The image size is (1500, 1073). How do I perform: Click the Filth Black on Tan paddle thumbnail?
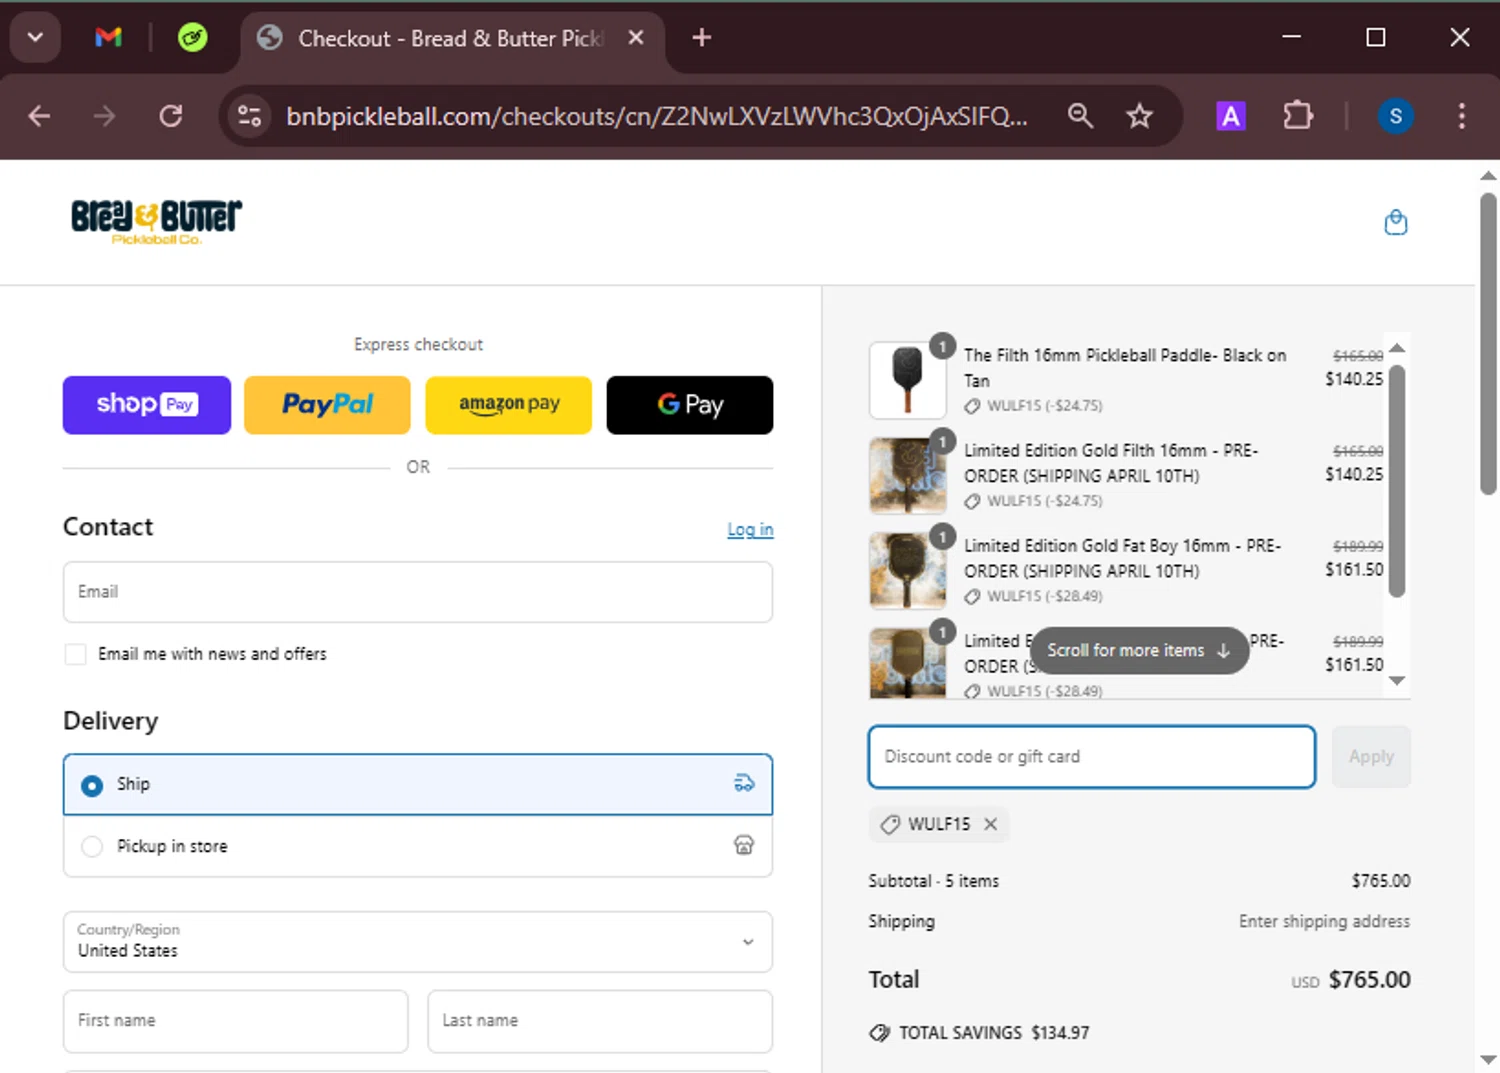click(908, 380)
